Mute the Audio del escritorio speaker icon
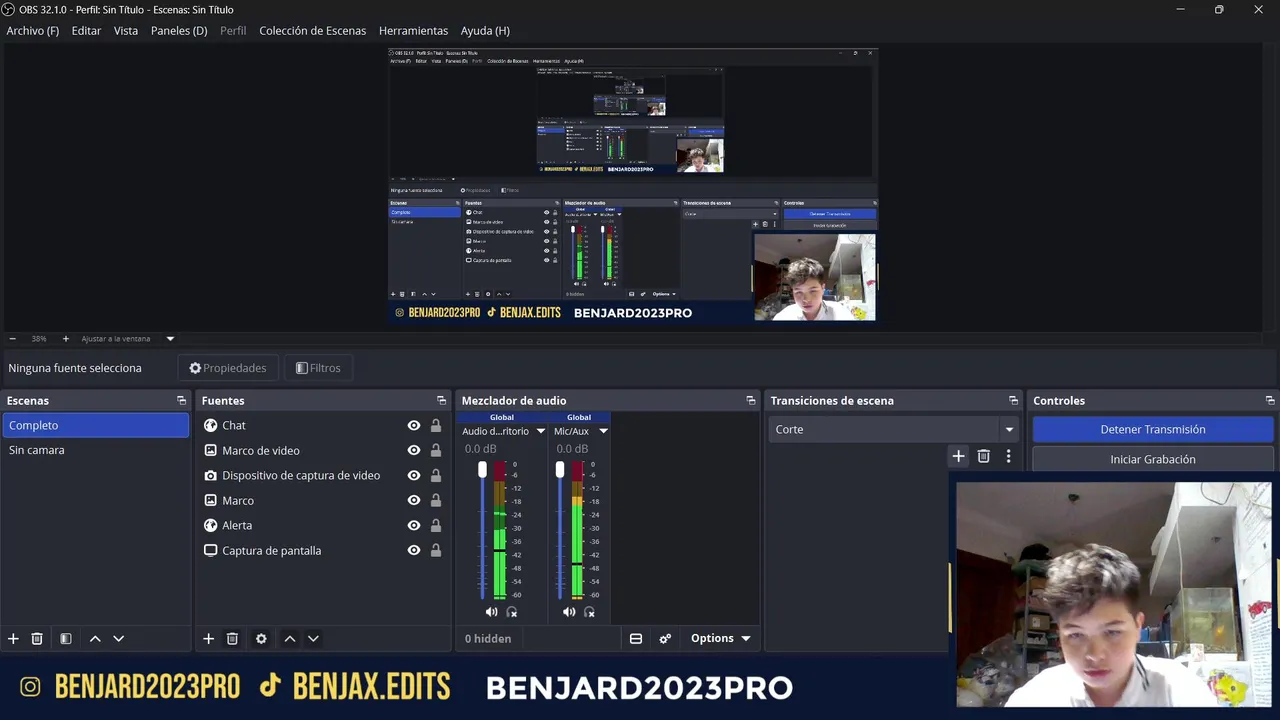Viewport: 1280px width, 720px height. (491, 612)
